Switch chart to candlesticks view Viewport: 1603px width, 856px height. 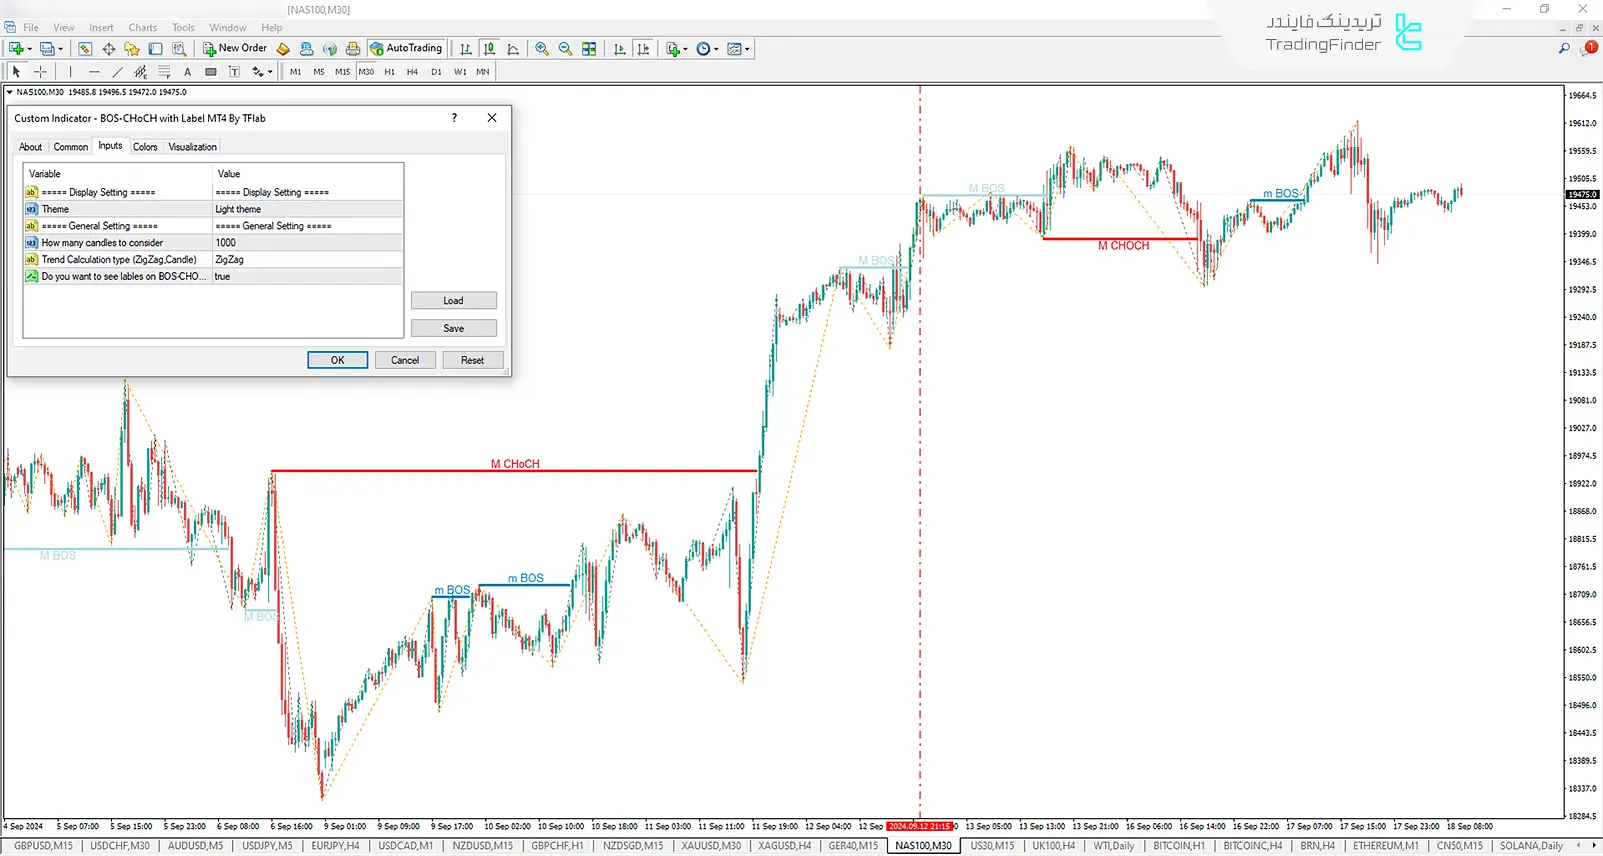click(489, 49)
